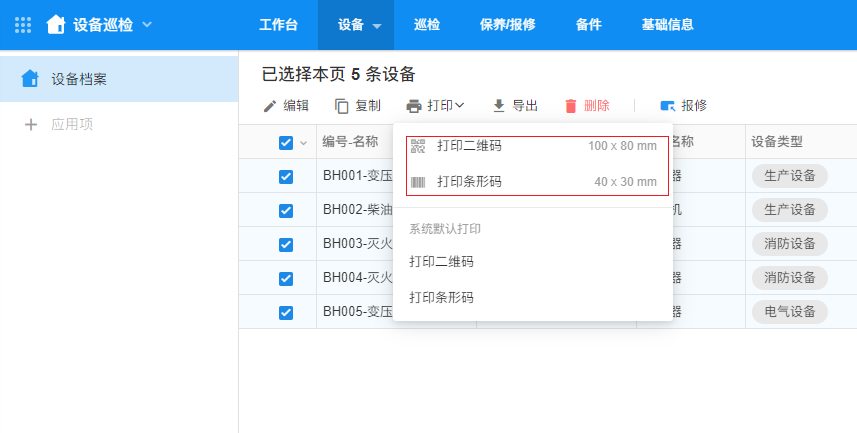Click the app grid launcher icon

[23, 24]
